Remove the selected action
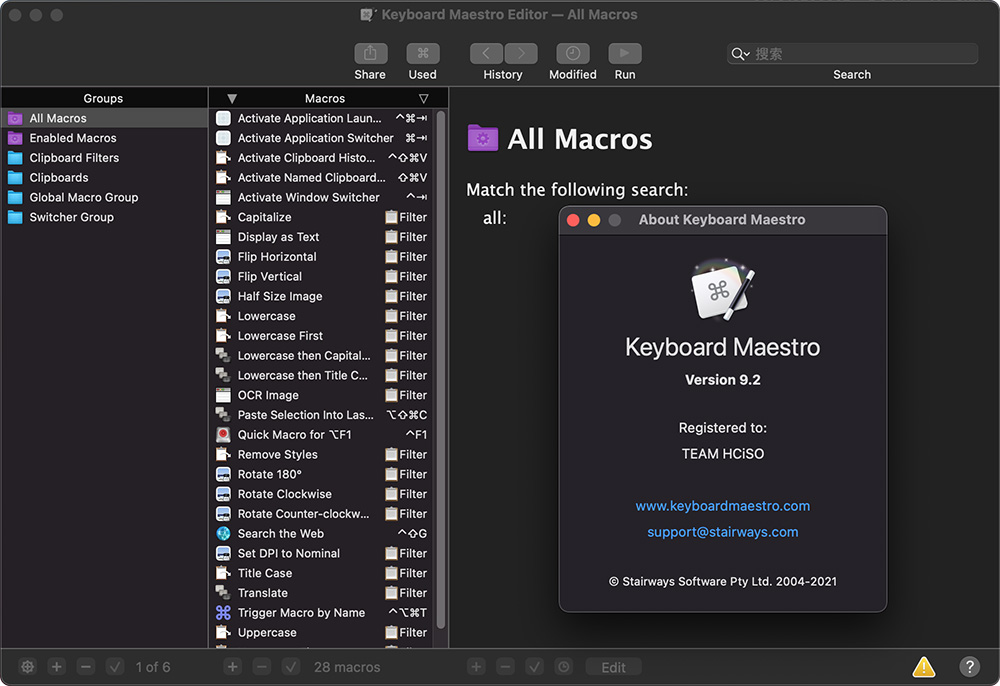This screenshot has width=1000, height=686. [x=506, y=667]
